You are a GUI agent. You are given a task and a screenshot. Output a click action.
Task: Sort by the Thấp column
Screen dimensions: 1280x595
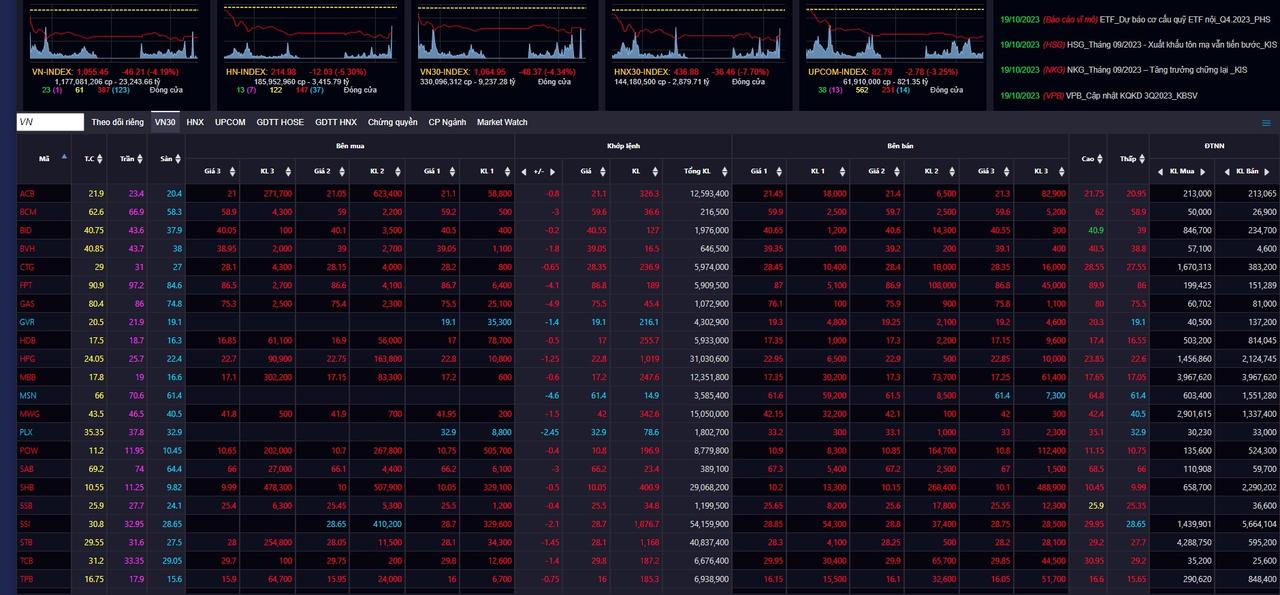click(1141, 158)
